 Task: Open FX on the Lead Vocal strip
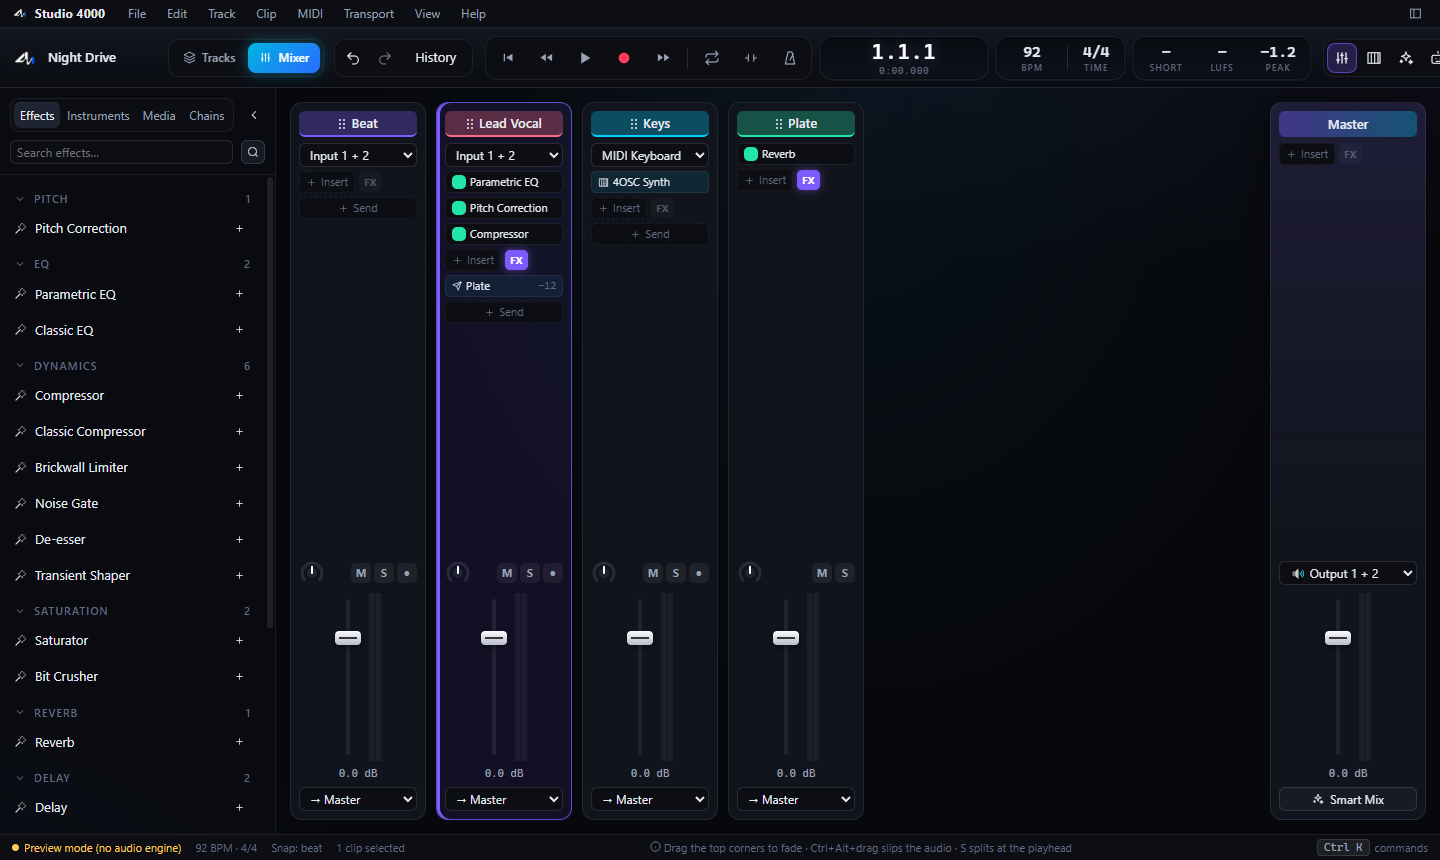click(x=516, y=260)
